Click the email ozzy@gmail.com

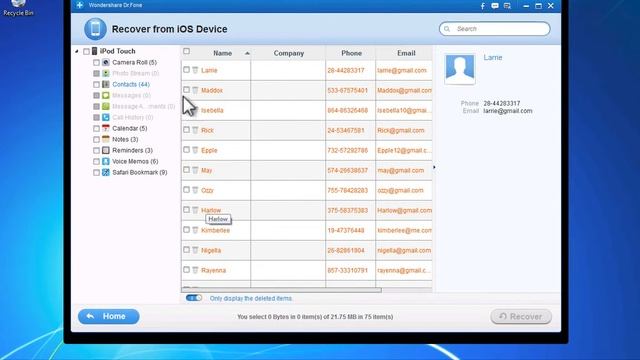point(400,190)
